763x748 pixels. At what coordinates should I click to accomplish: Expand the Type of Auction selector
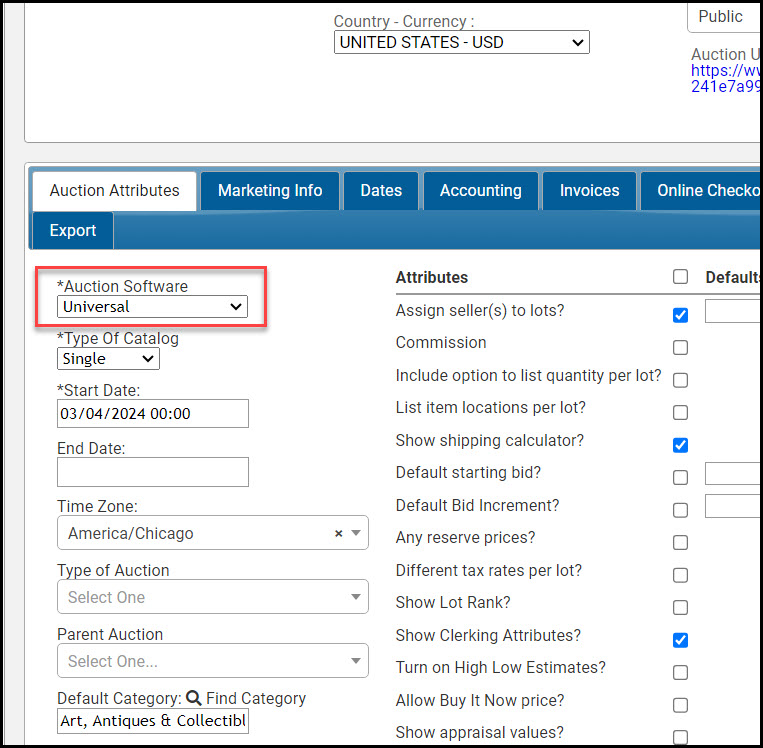pos(212,598)
